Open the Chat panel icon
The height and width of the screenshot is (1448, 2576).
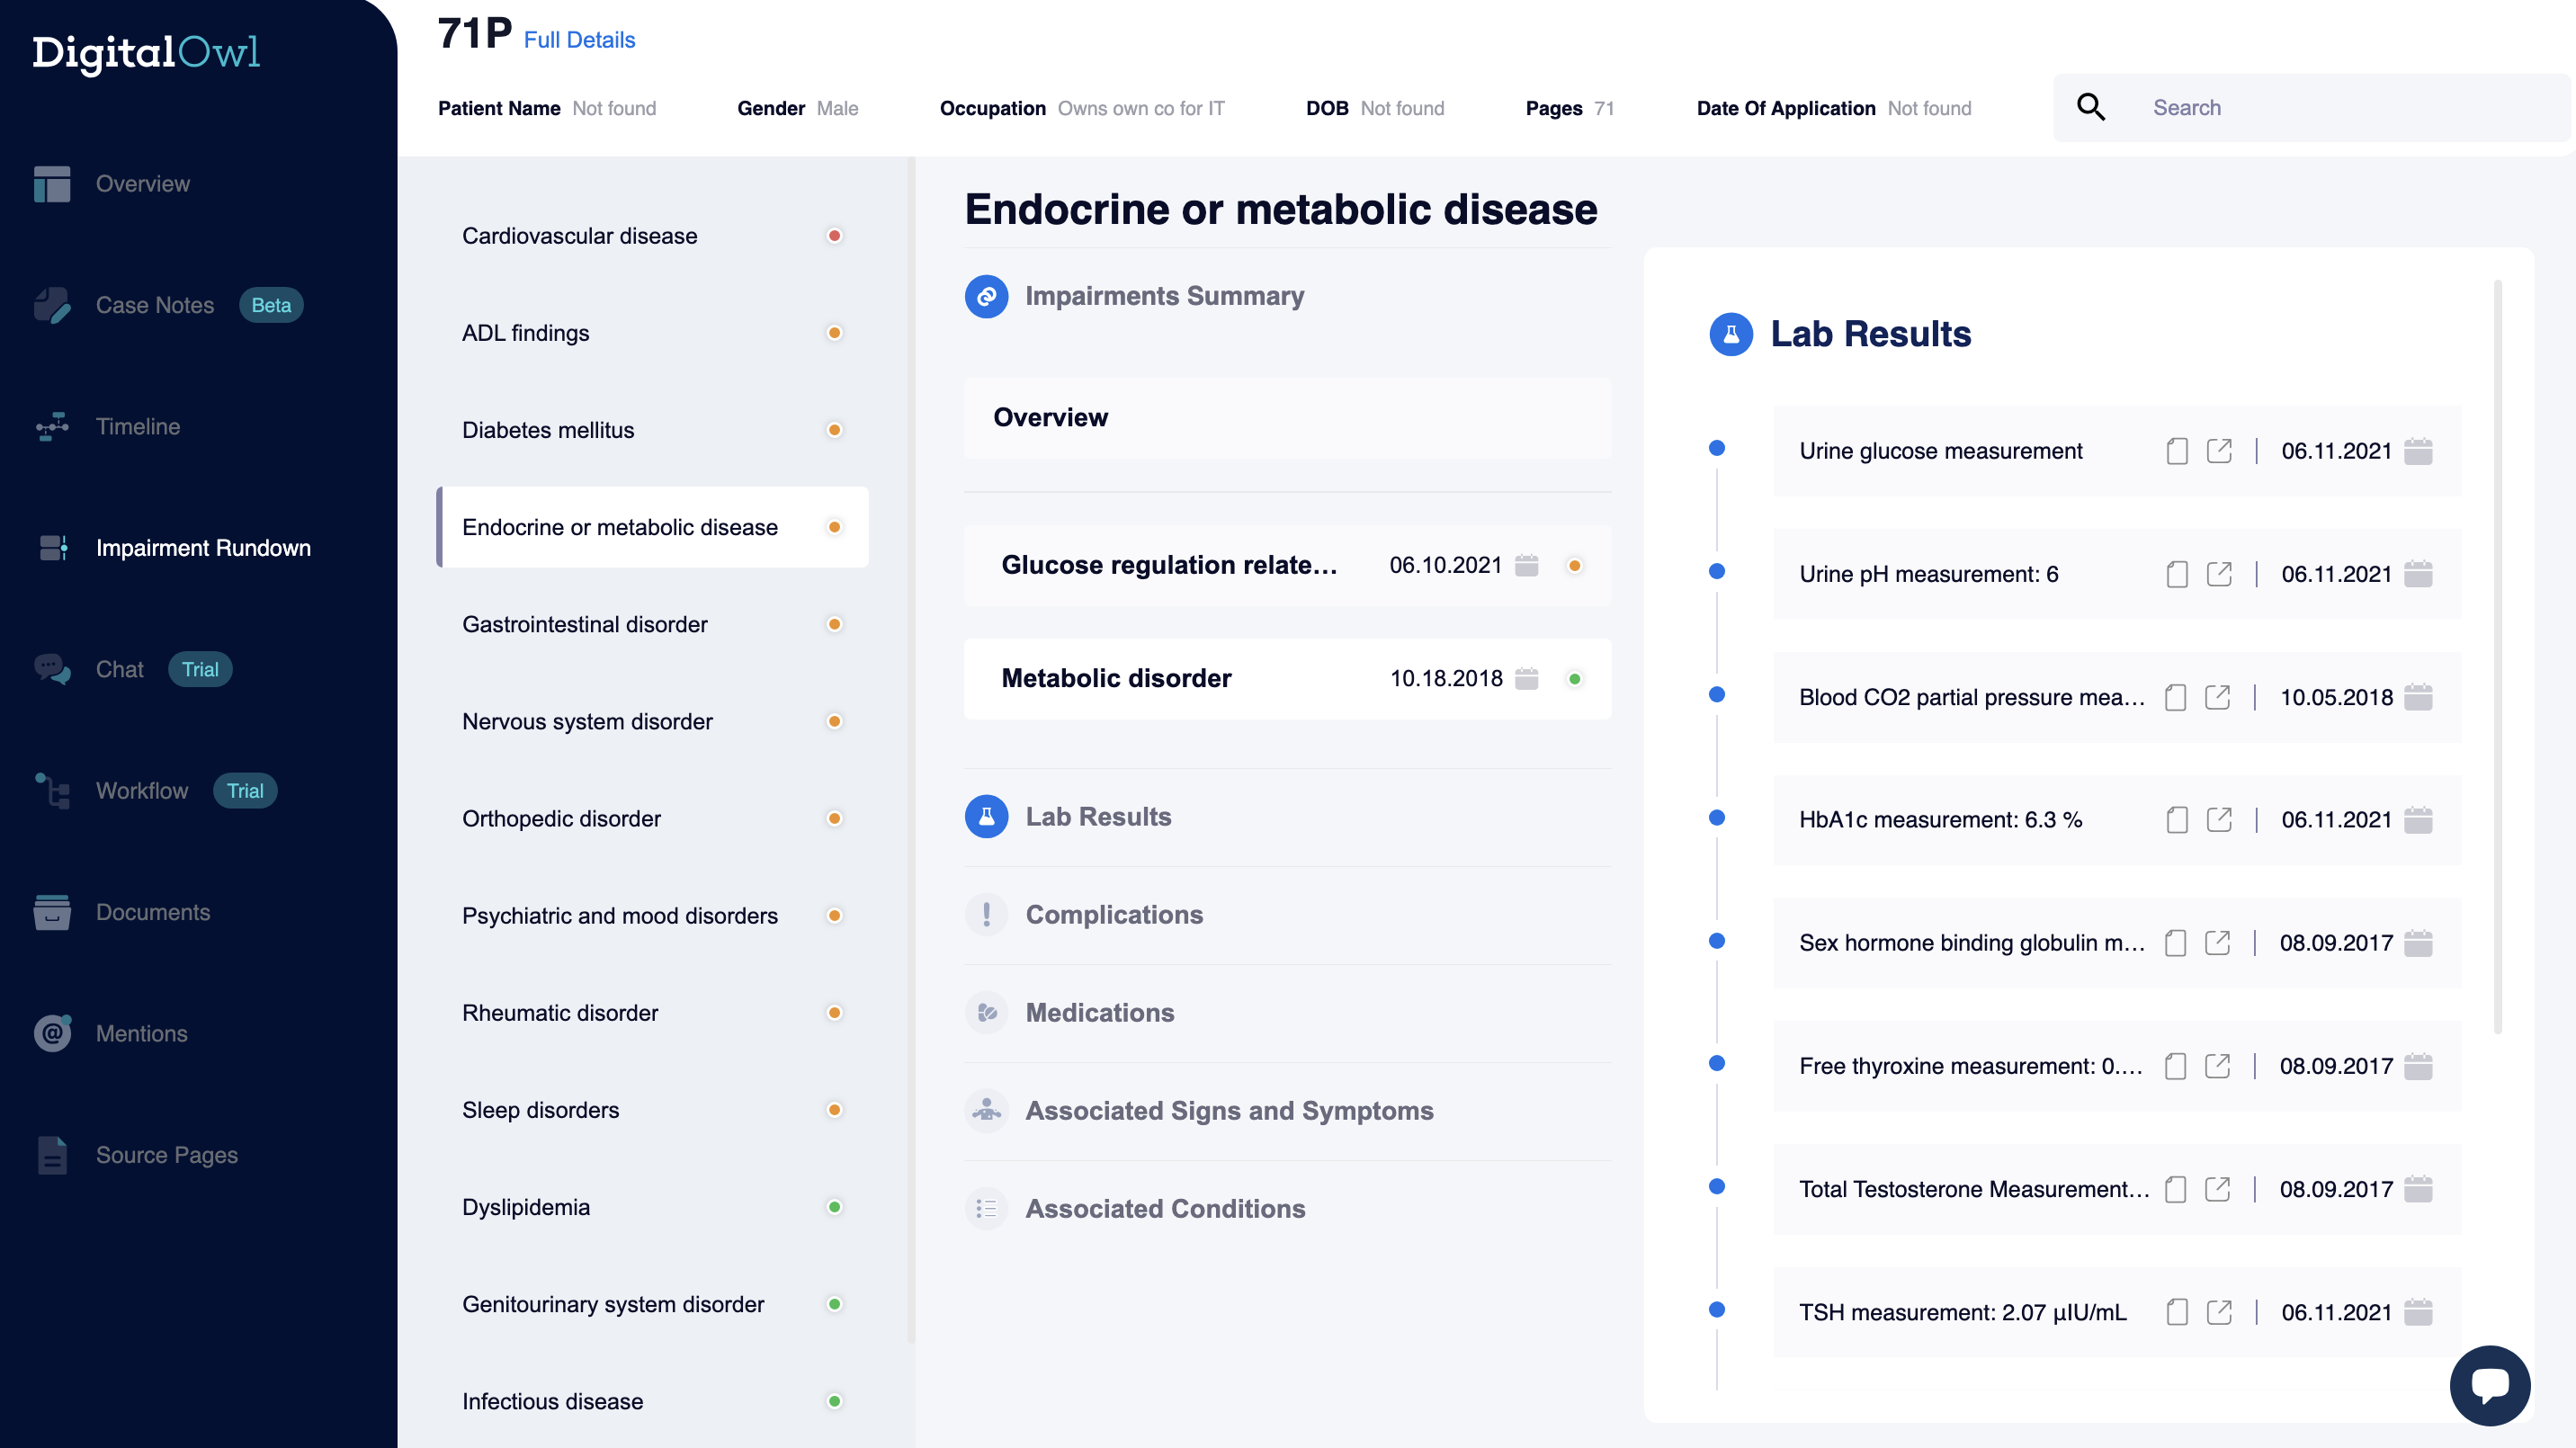pos(51,669)
